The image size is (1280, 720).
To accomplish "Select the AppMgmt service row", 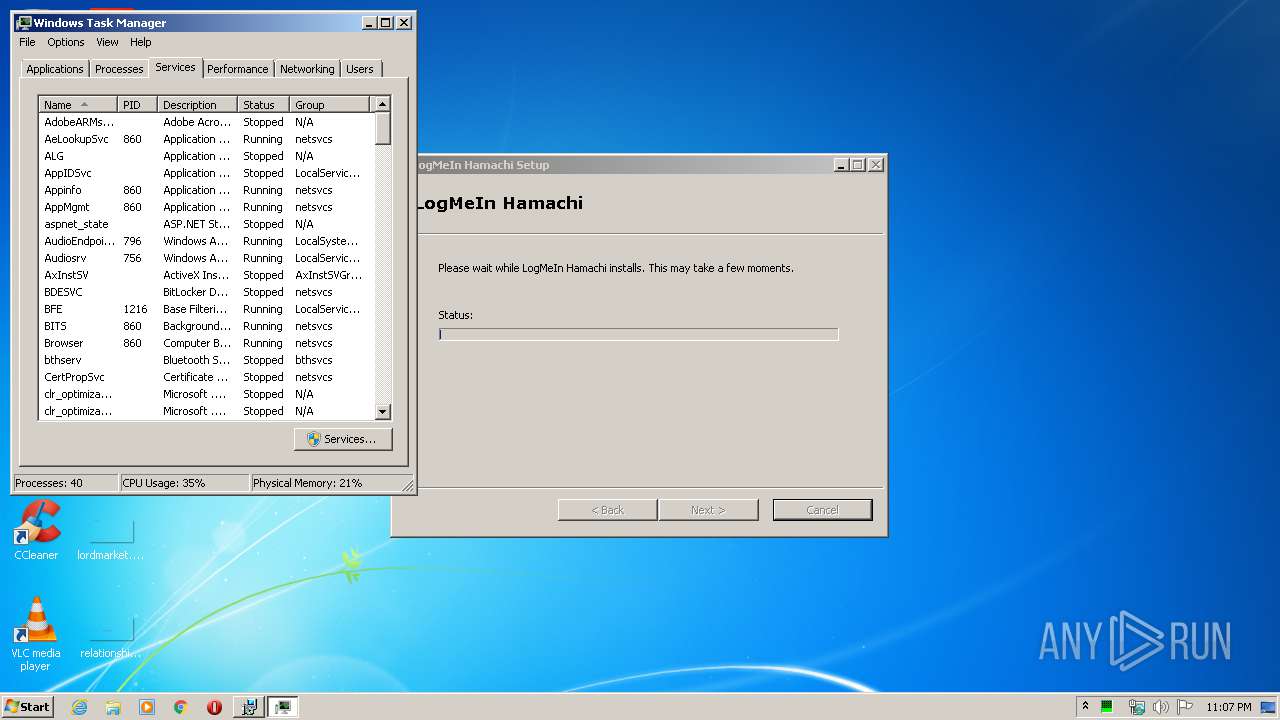I will [206, 207].
